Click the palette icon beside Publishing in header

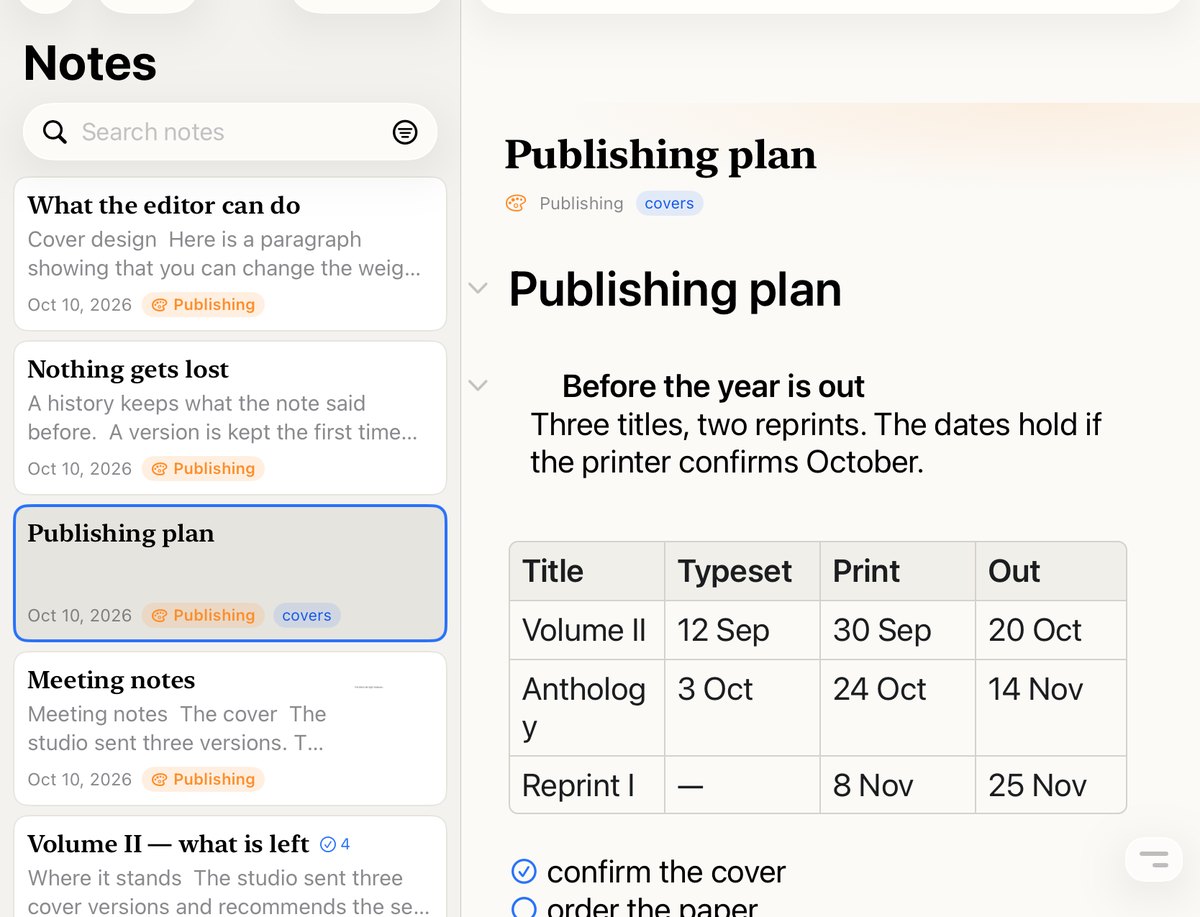[x=516, y=203]
